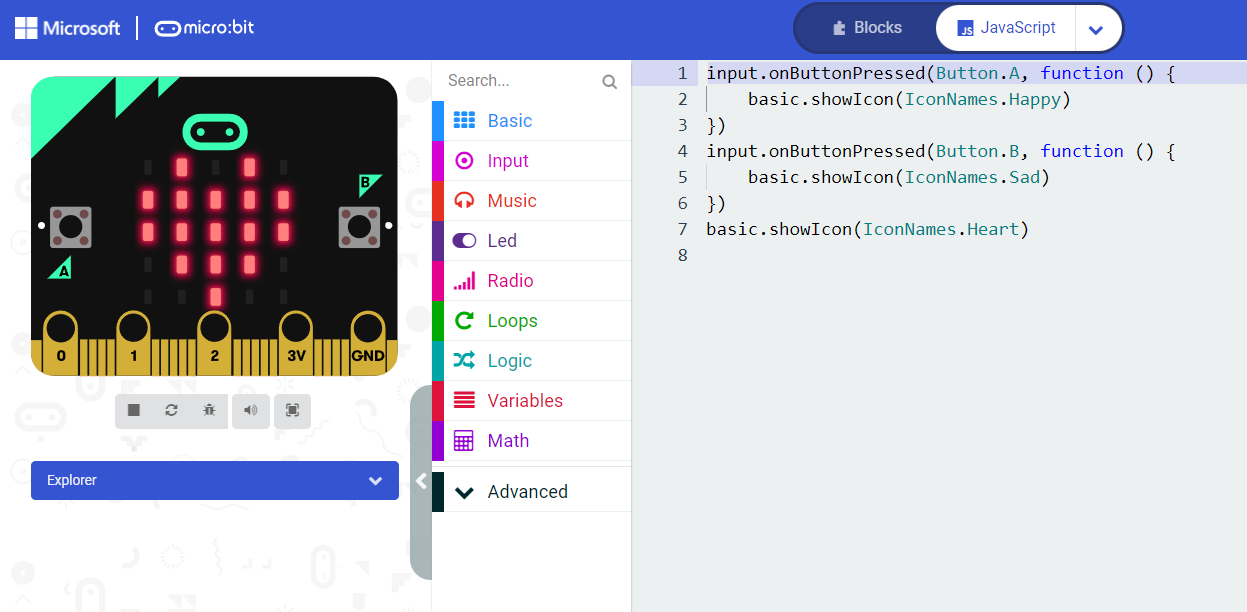The width and height of the screenshot is (1247, 612).
Task: Open the Logic toolbox category
Action: coord(531,361)
